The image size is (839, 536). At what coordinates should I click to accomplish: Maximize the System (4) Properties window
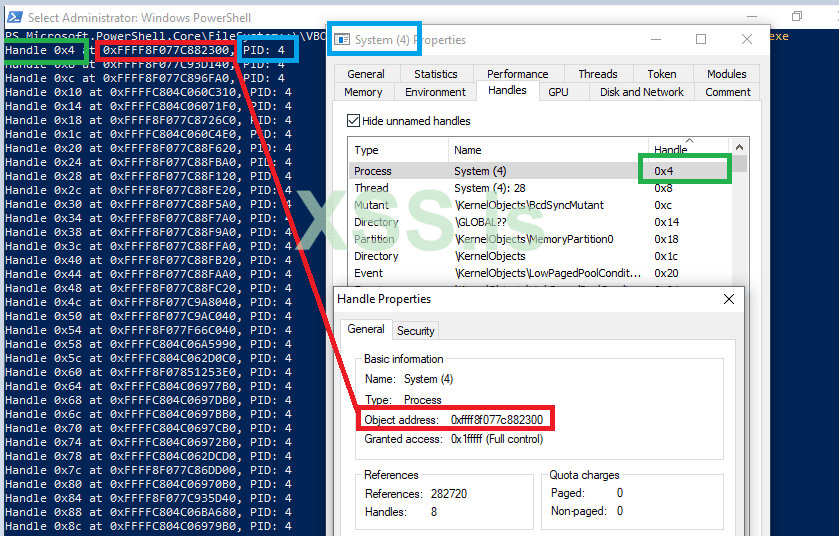(701, 39)
